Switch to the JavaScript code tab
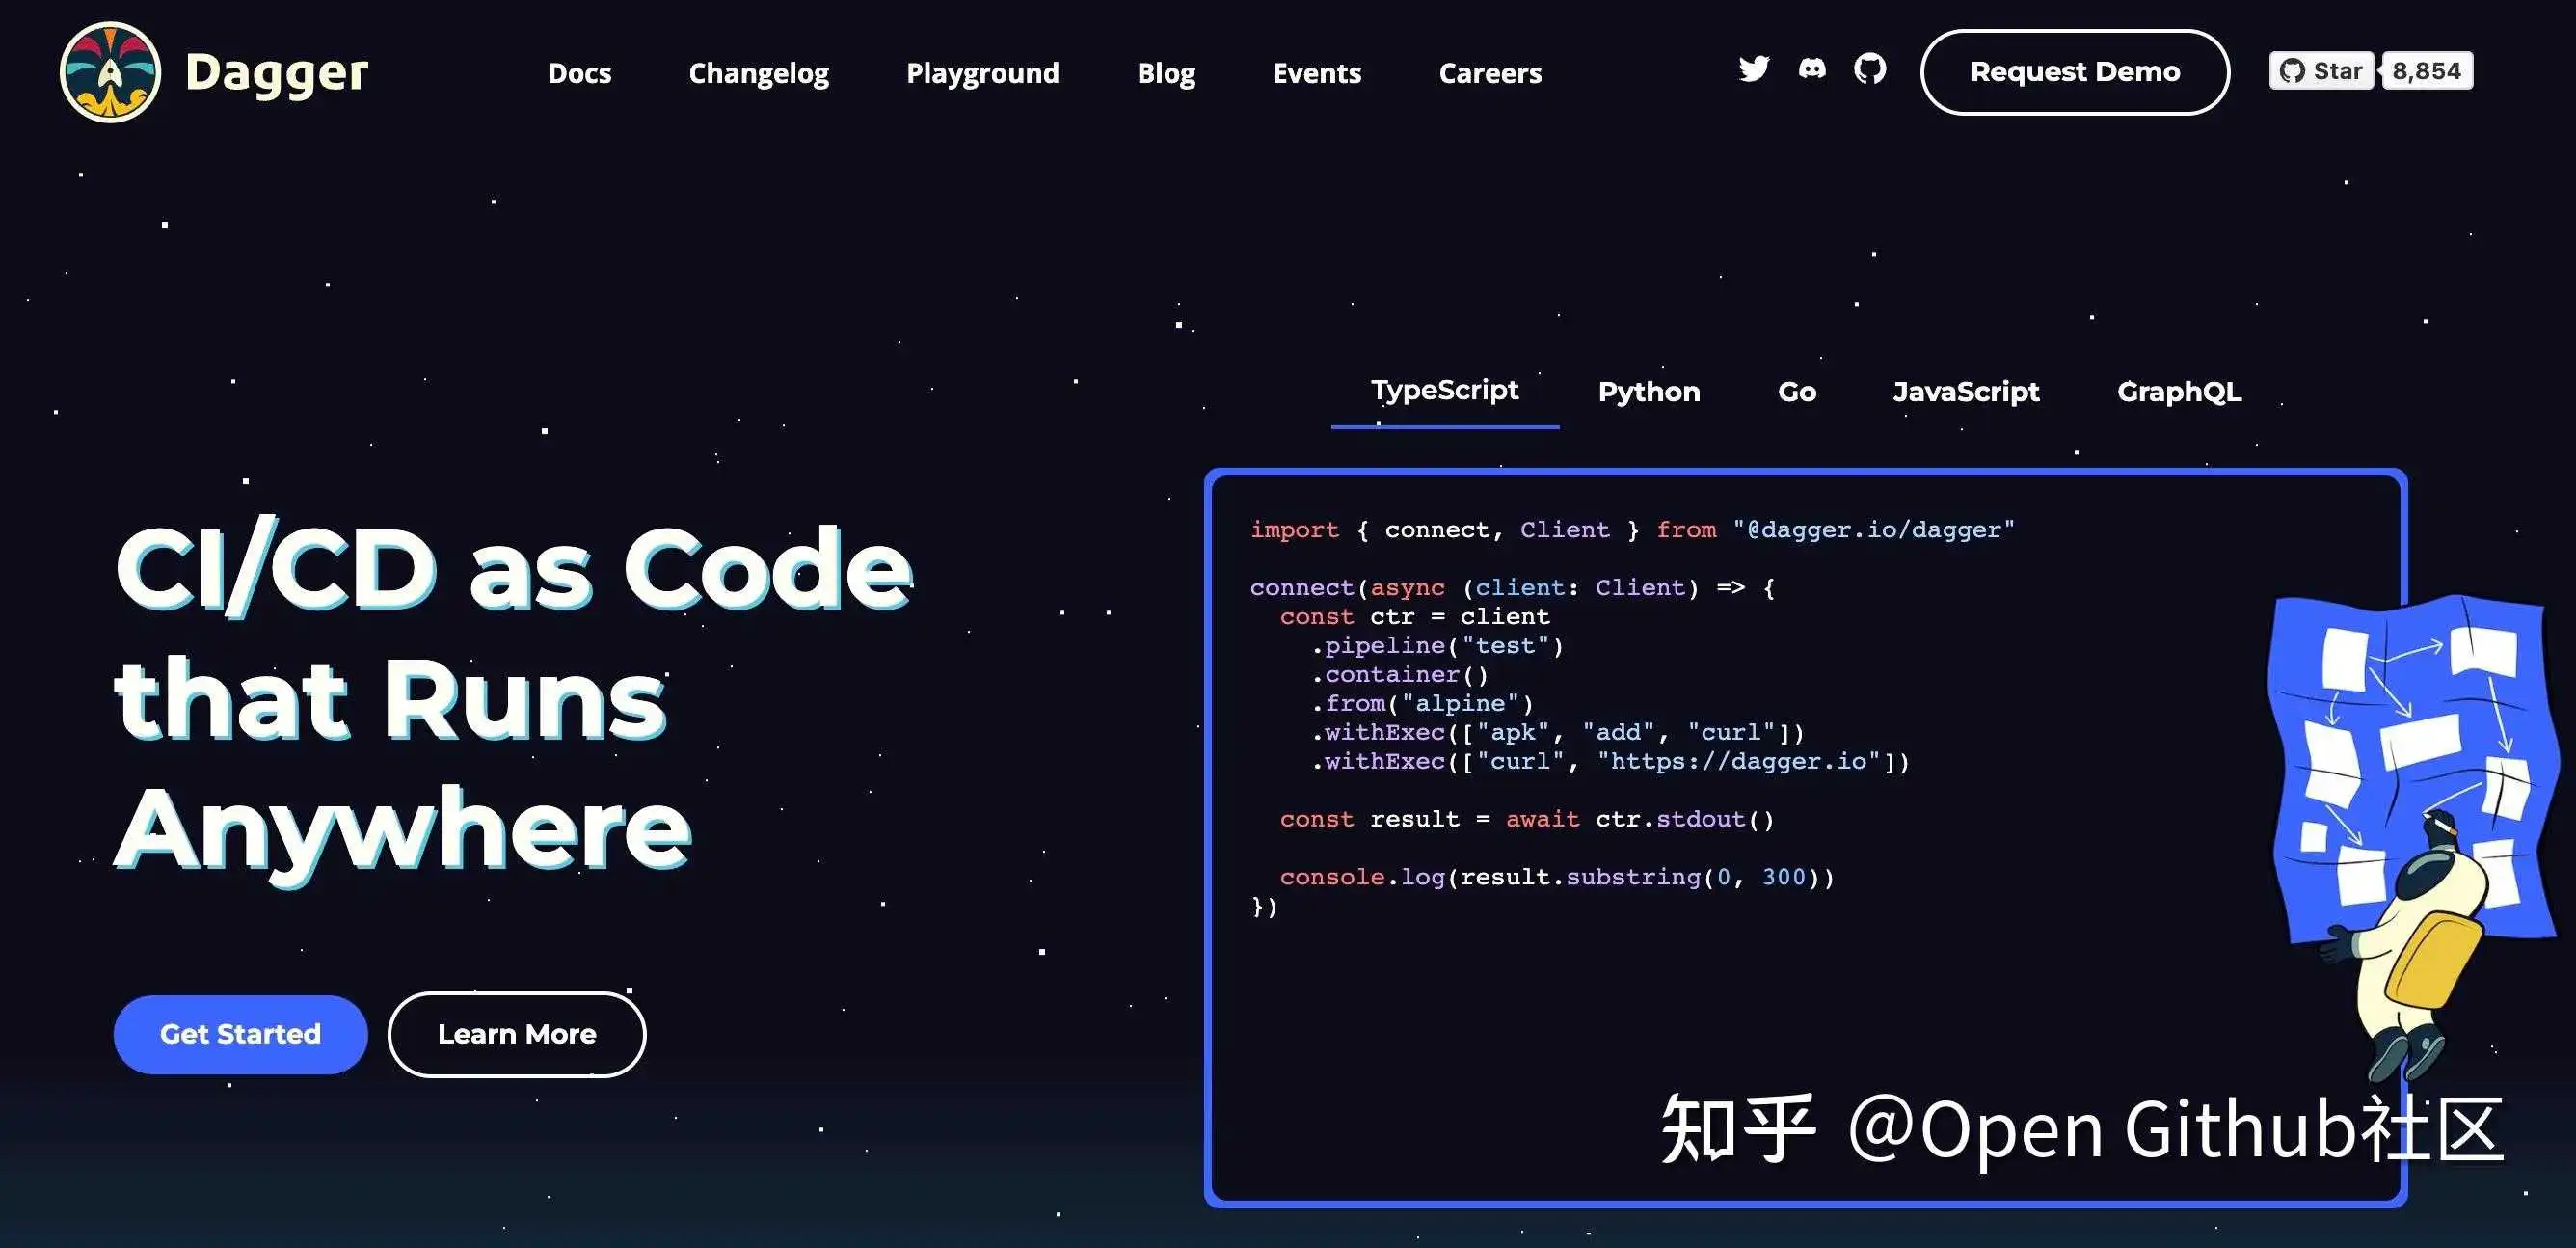Image resolution: width=2576 pixels, height=1248 pixels. click(x=1966, y=392)
